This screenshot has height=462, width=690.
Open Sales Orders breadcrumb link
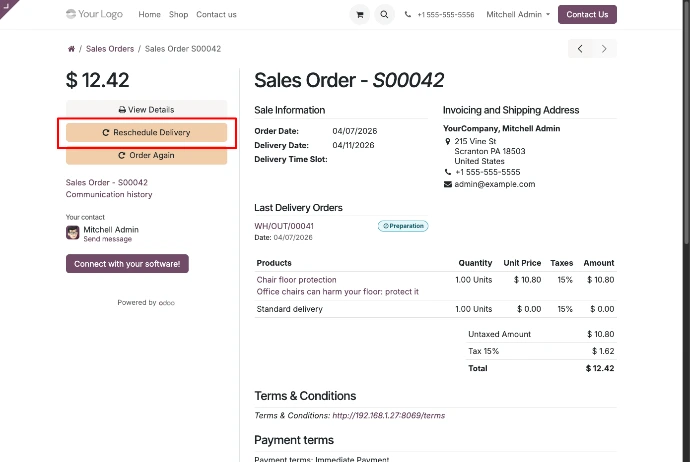(110, 49)
